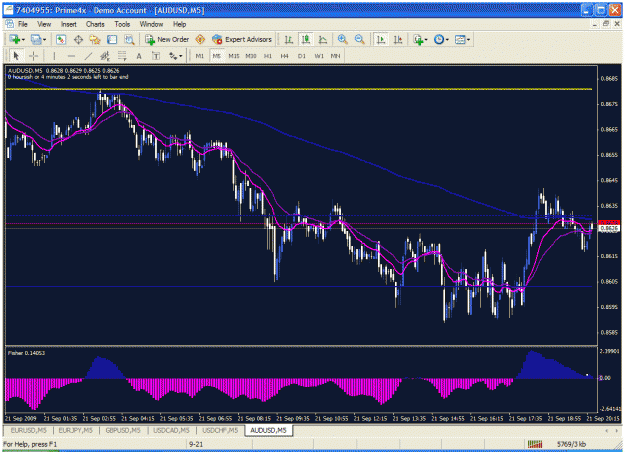Screen dimensions: 625x452
Task: Click the Fisher 0.14053 indicator label
Action: tap(26, 353)
